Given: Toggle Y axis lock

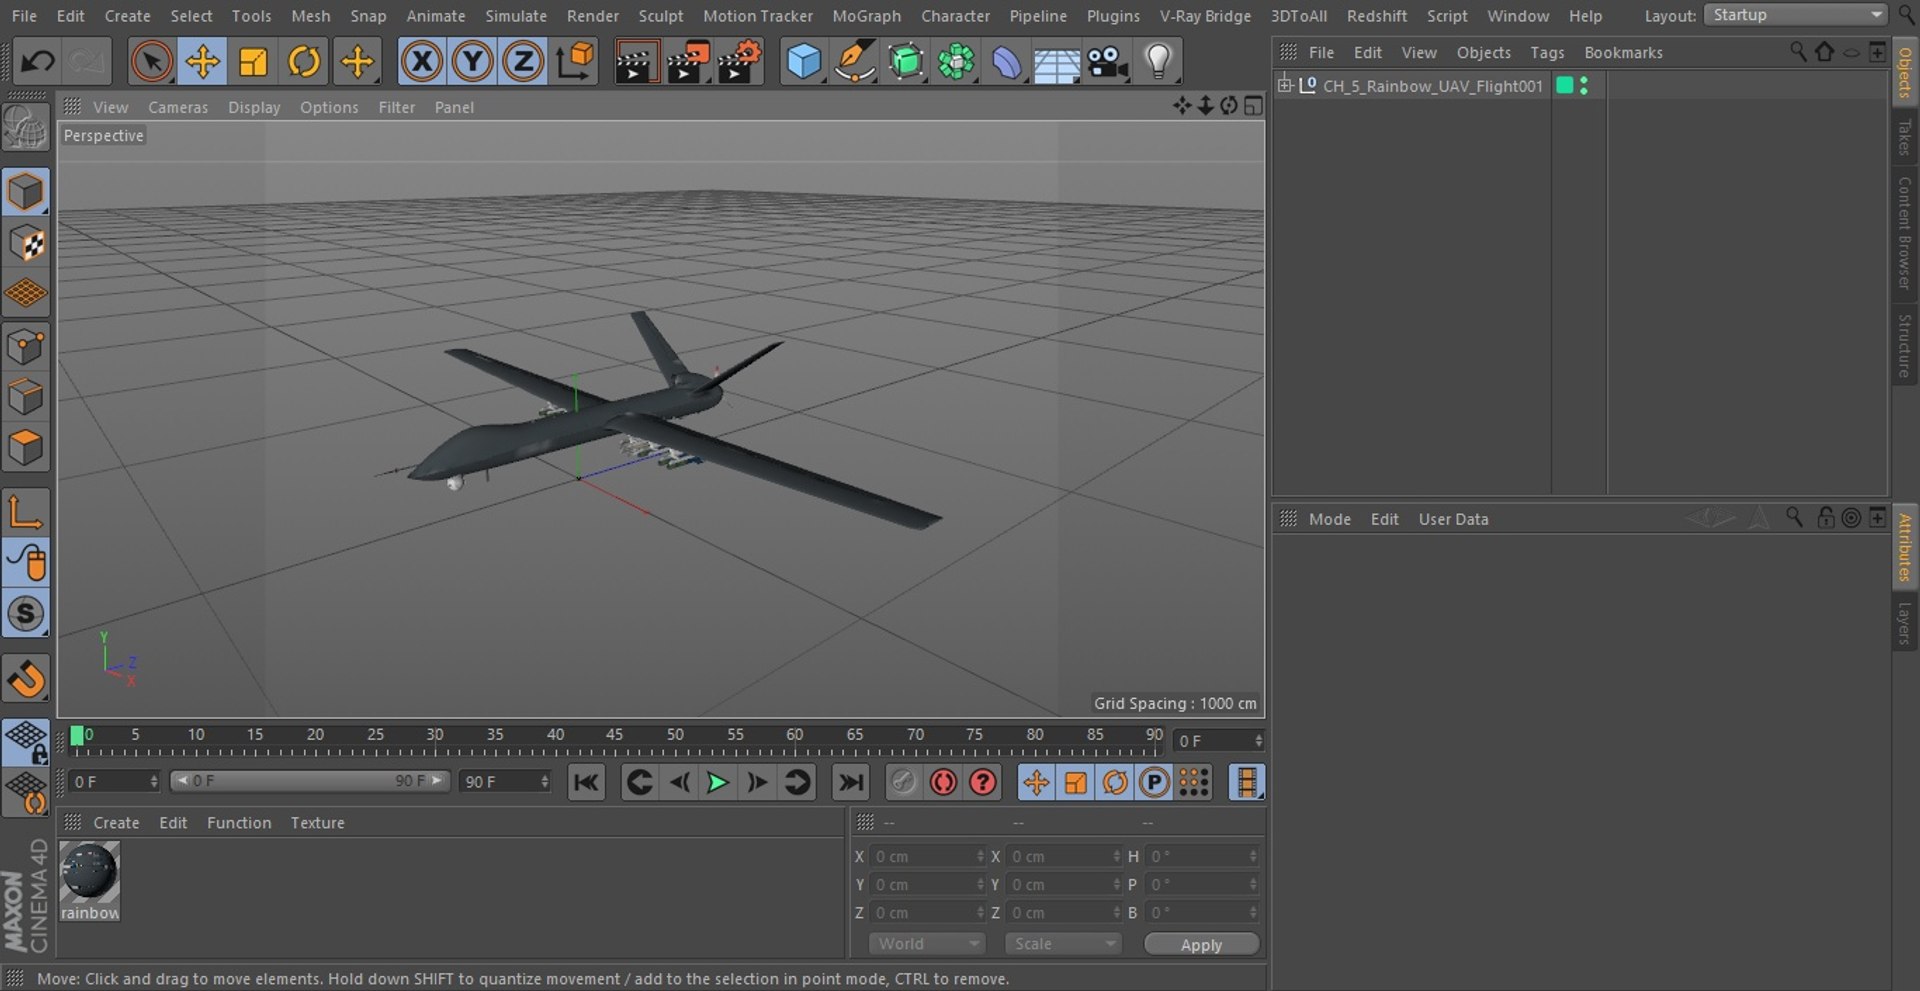Looking at the screenshot, I should (472, 62).
